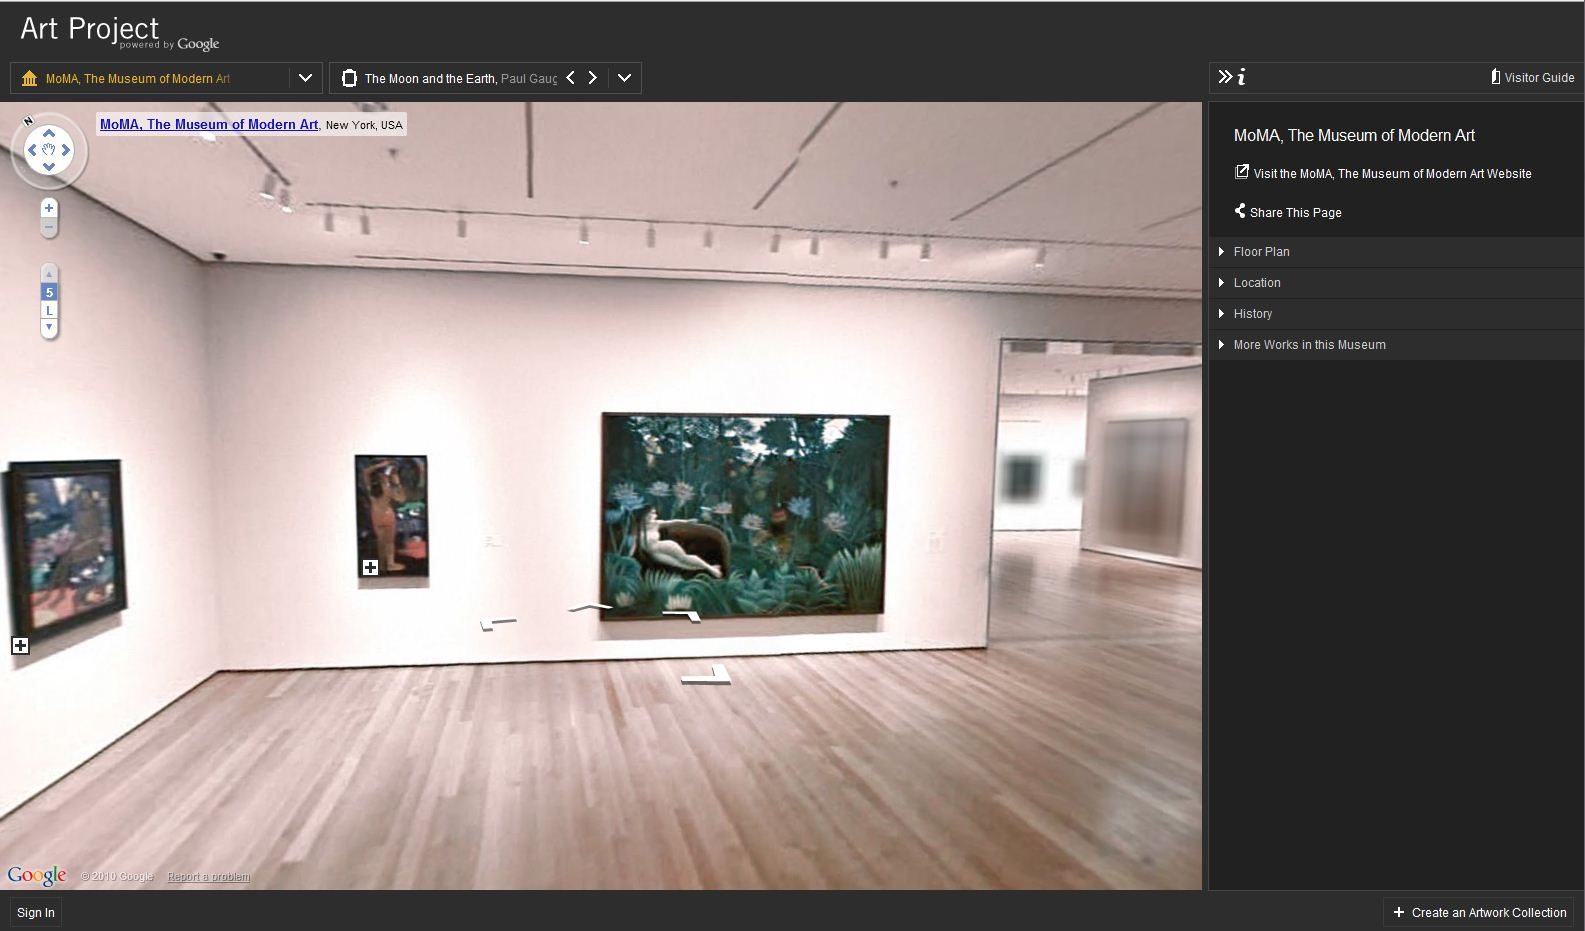Zoom out with the minus button
Viewport: 1585px width, 931px height.
(x=49, y=227)
